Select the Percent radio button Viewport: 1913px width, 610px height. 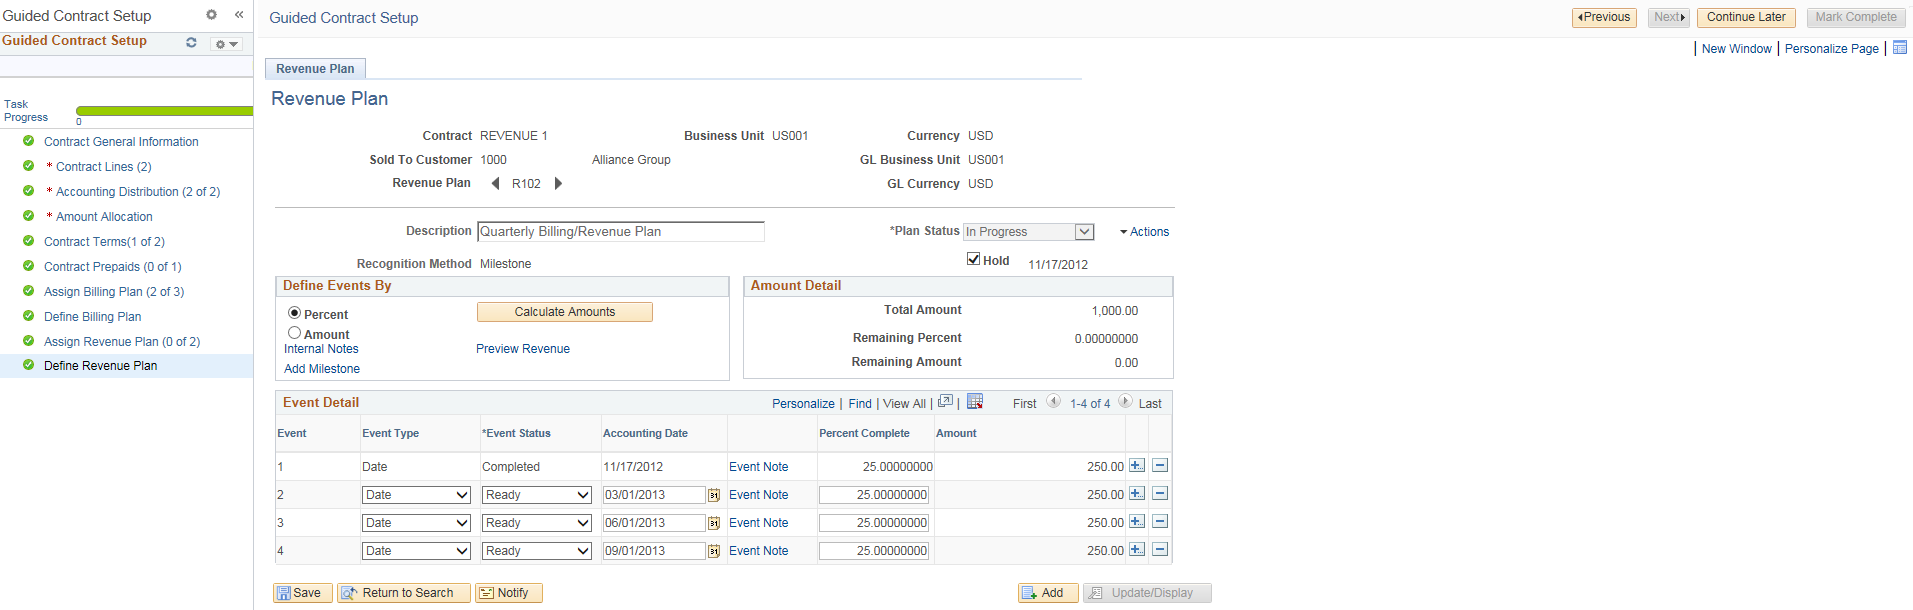(x=294, y=313)
